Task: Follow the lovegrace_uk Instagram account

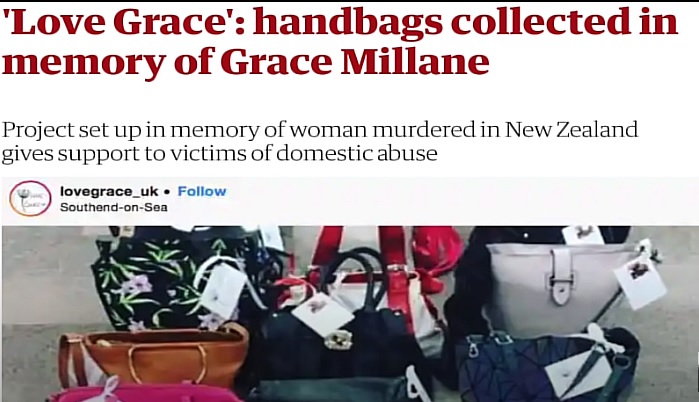Action: click(x=202, y=192)
